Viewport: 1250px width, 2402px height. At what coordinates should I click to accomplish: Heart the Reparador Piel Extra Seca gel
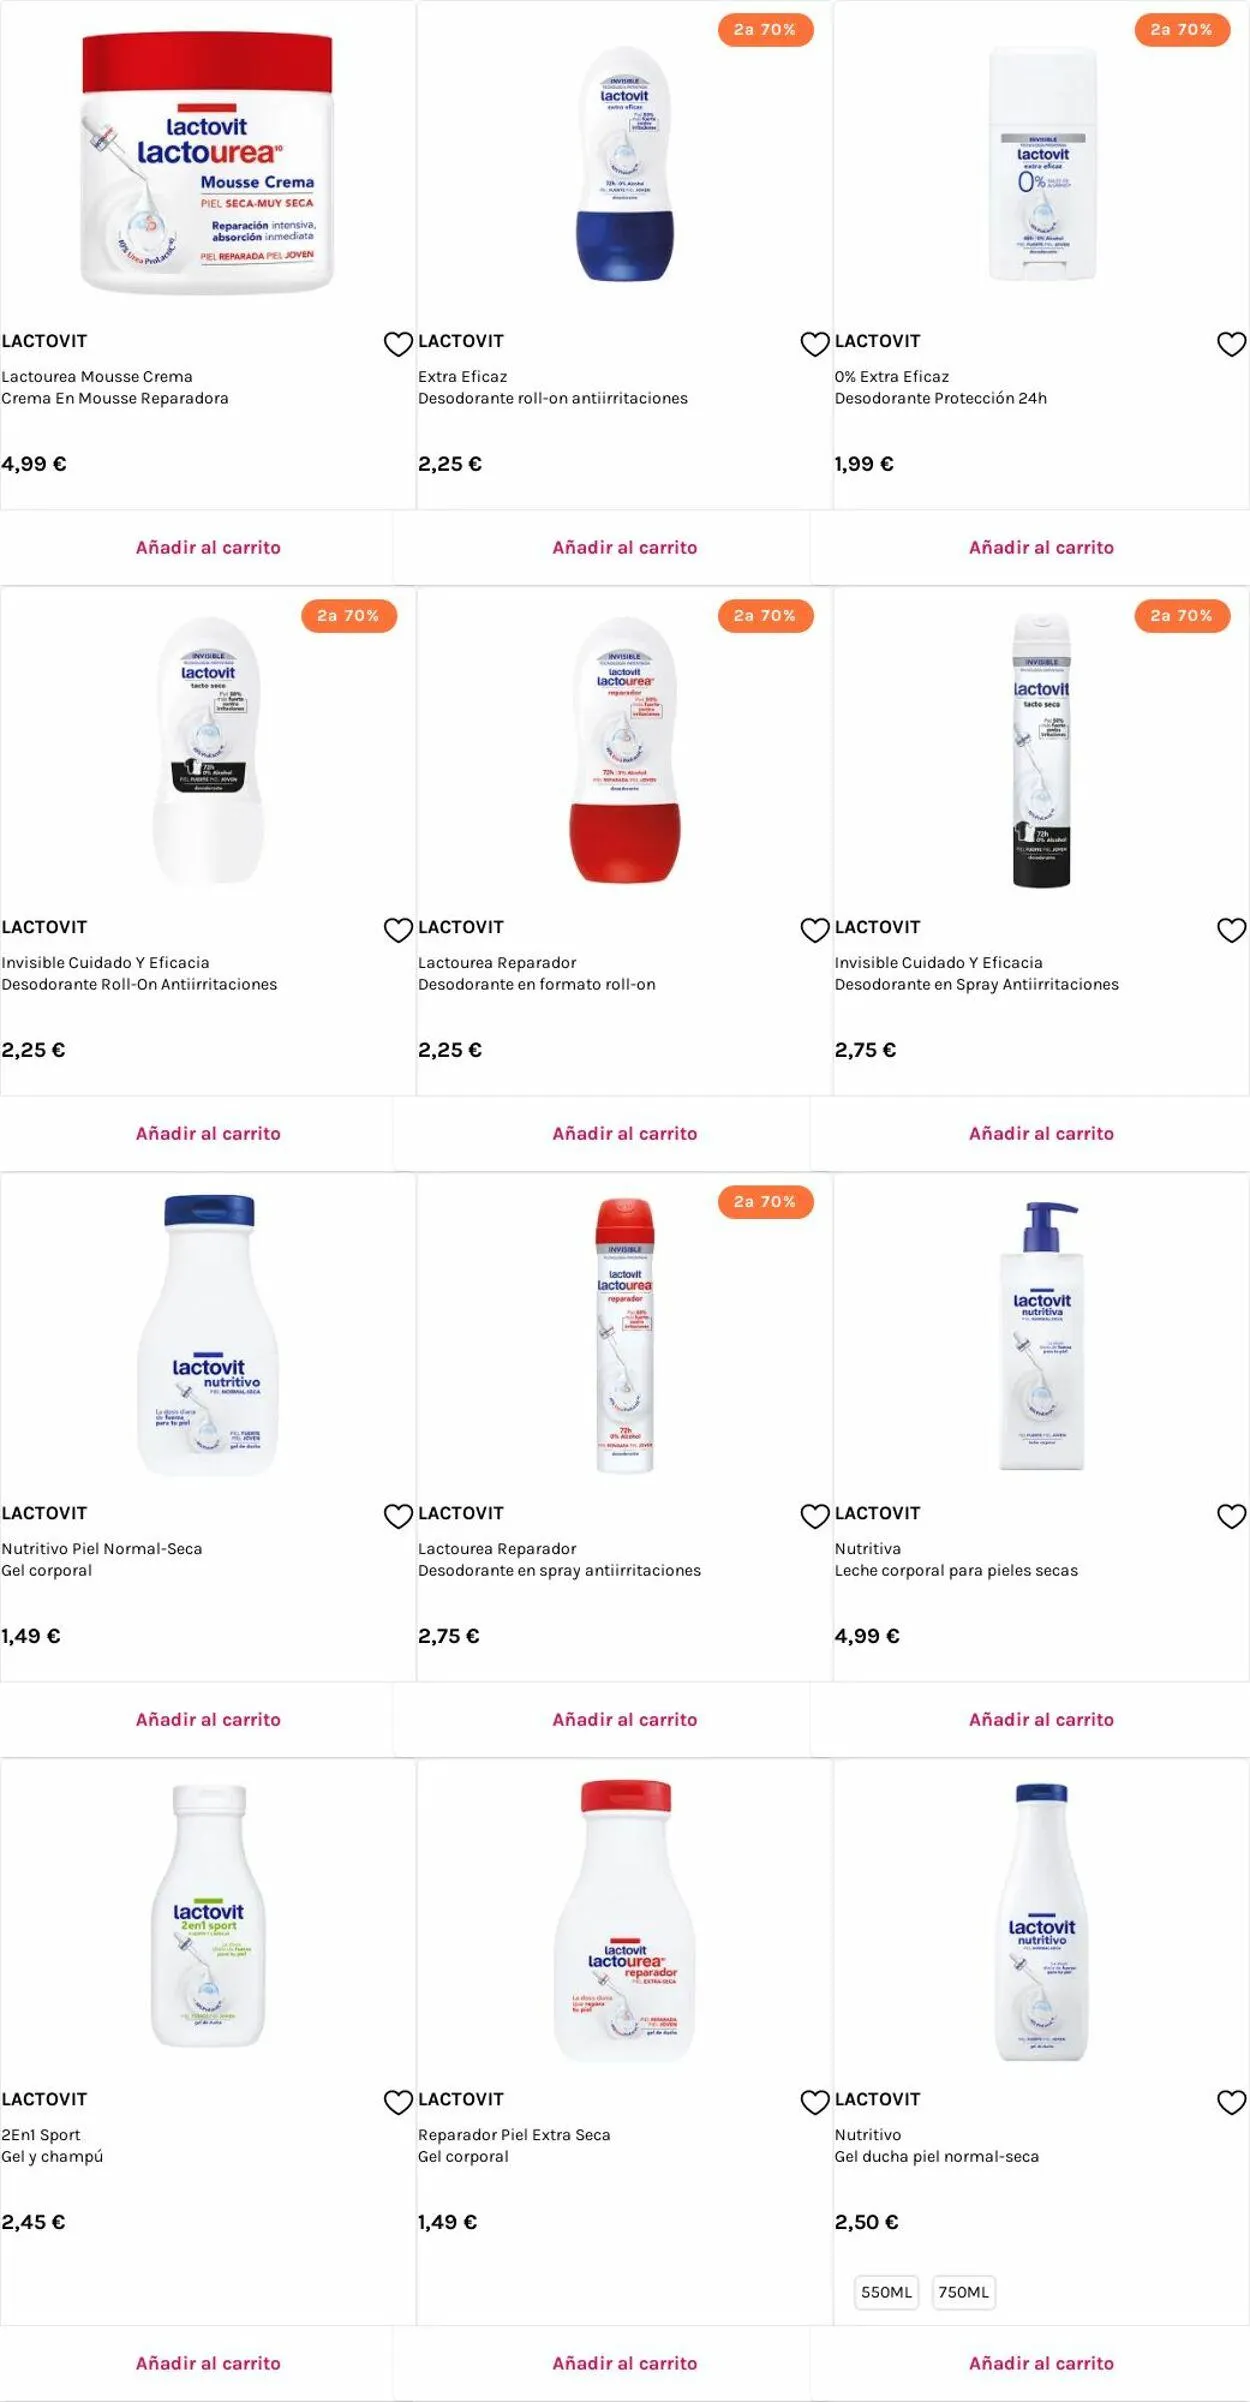815,2102
